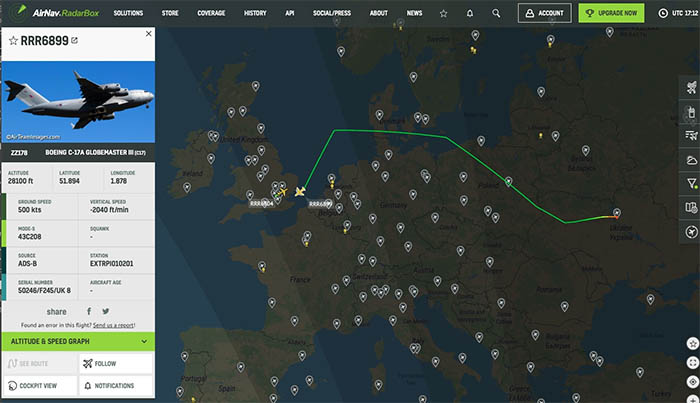This screenshot has height=403, width=700.
Task: Open the weather cloud layer icon
Action: tap(691, 160)
